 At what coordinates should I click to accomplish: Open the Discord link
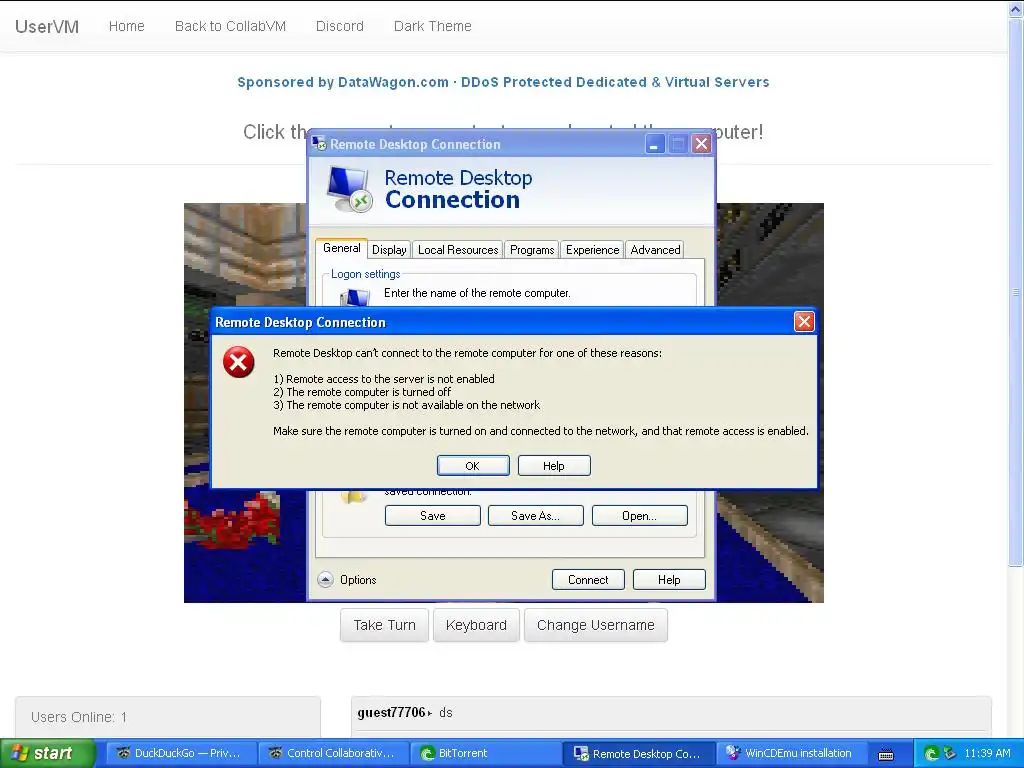tap(340, 26)
